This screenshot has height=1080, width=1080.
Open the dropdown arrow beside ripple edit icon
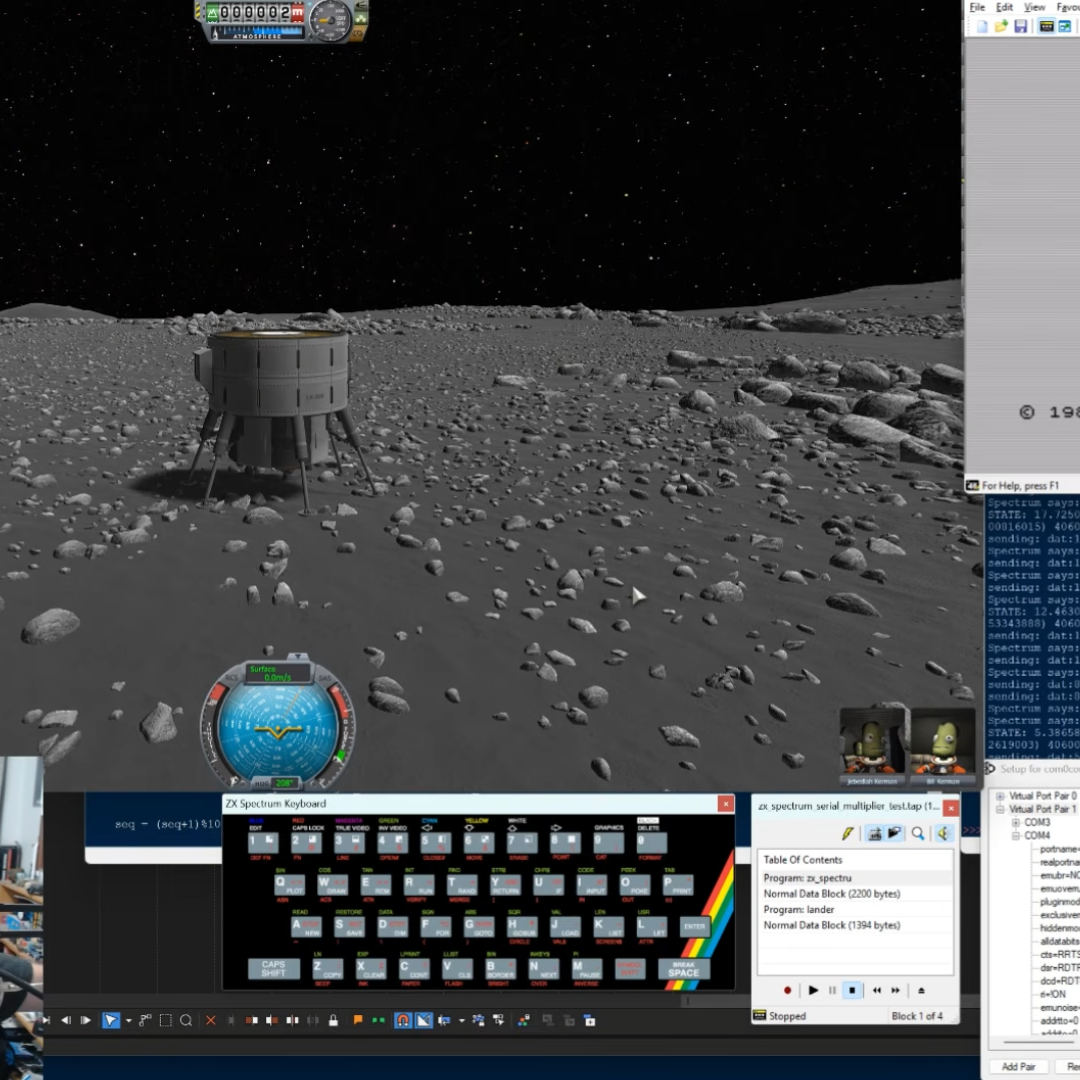[461, 1021]
